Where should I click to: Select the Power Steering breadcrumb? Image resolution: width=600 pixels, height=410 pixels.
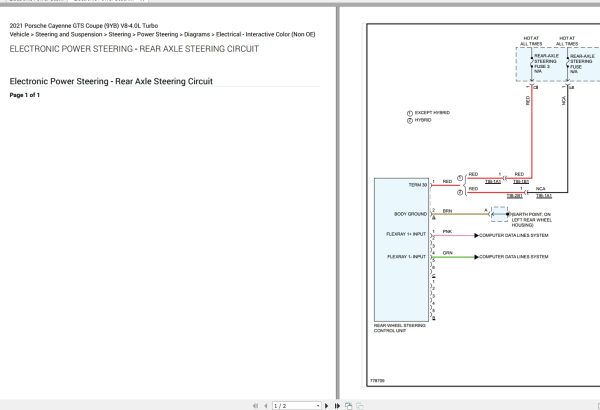point(157,34)
